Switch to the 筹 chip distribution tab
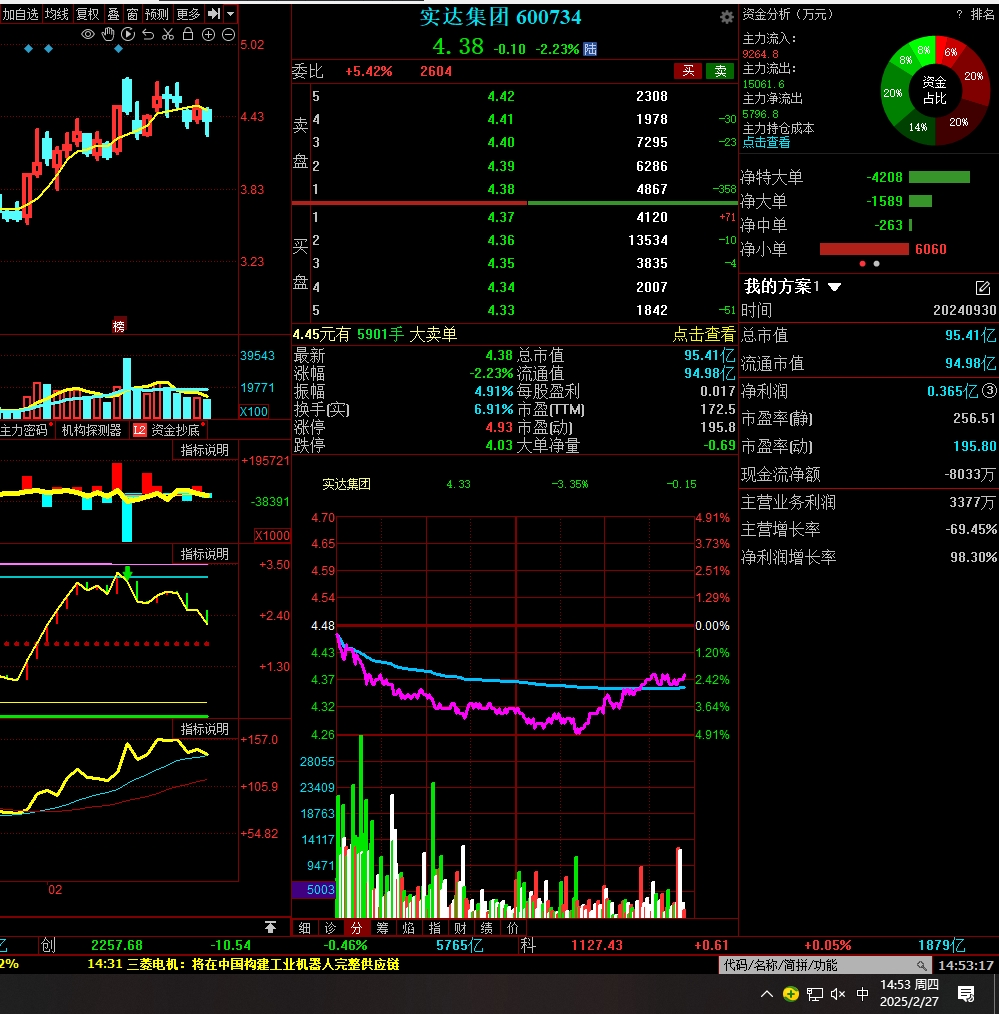Viewport: 999px width, 1014px height. pos(382,928)
